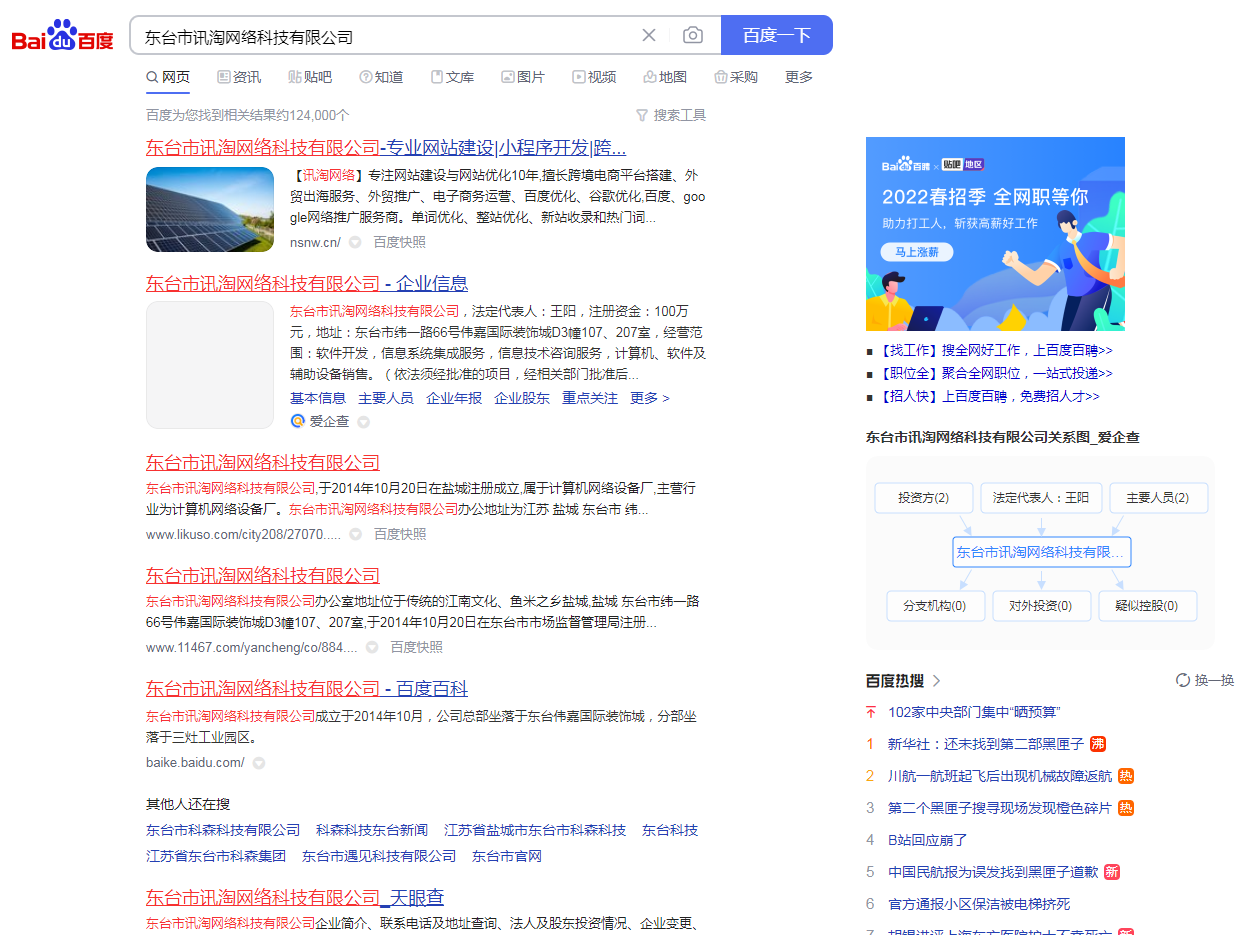Click 主要人员(2) node in graph
1238x935 pixels.
click(x=1157, y=498)
